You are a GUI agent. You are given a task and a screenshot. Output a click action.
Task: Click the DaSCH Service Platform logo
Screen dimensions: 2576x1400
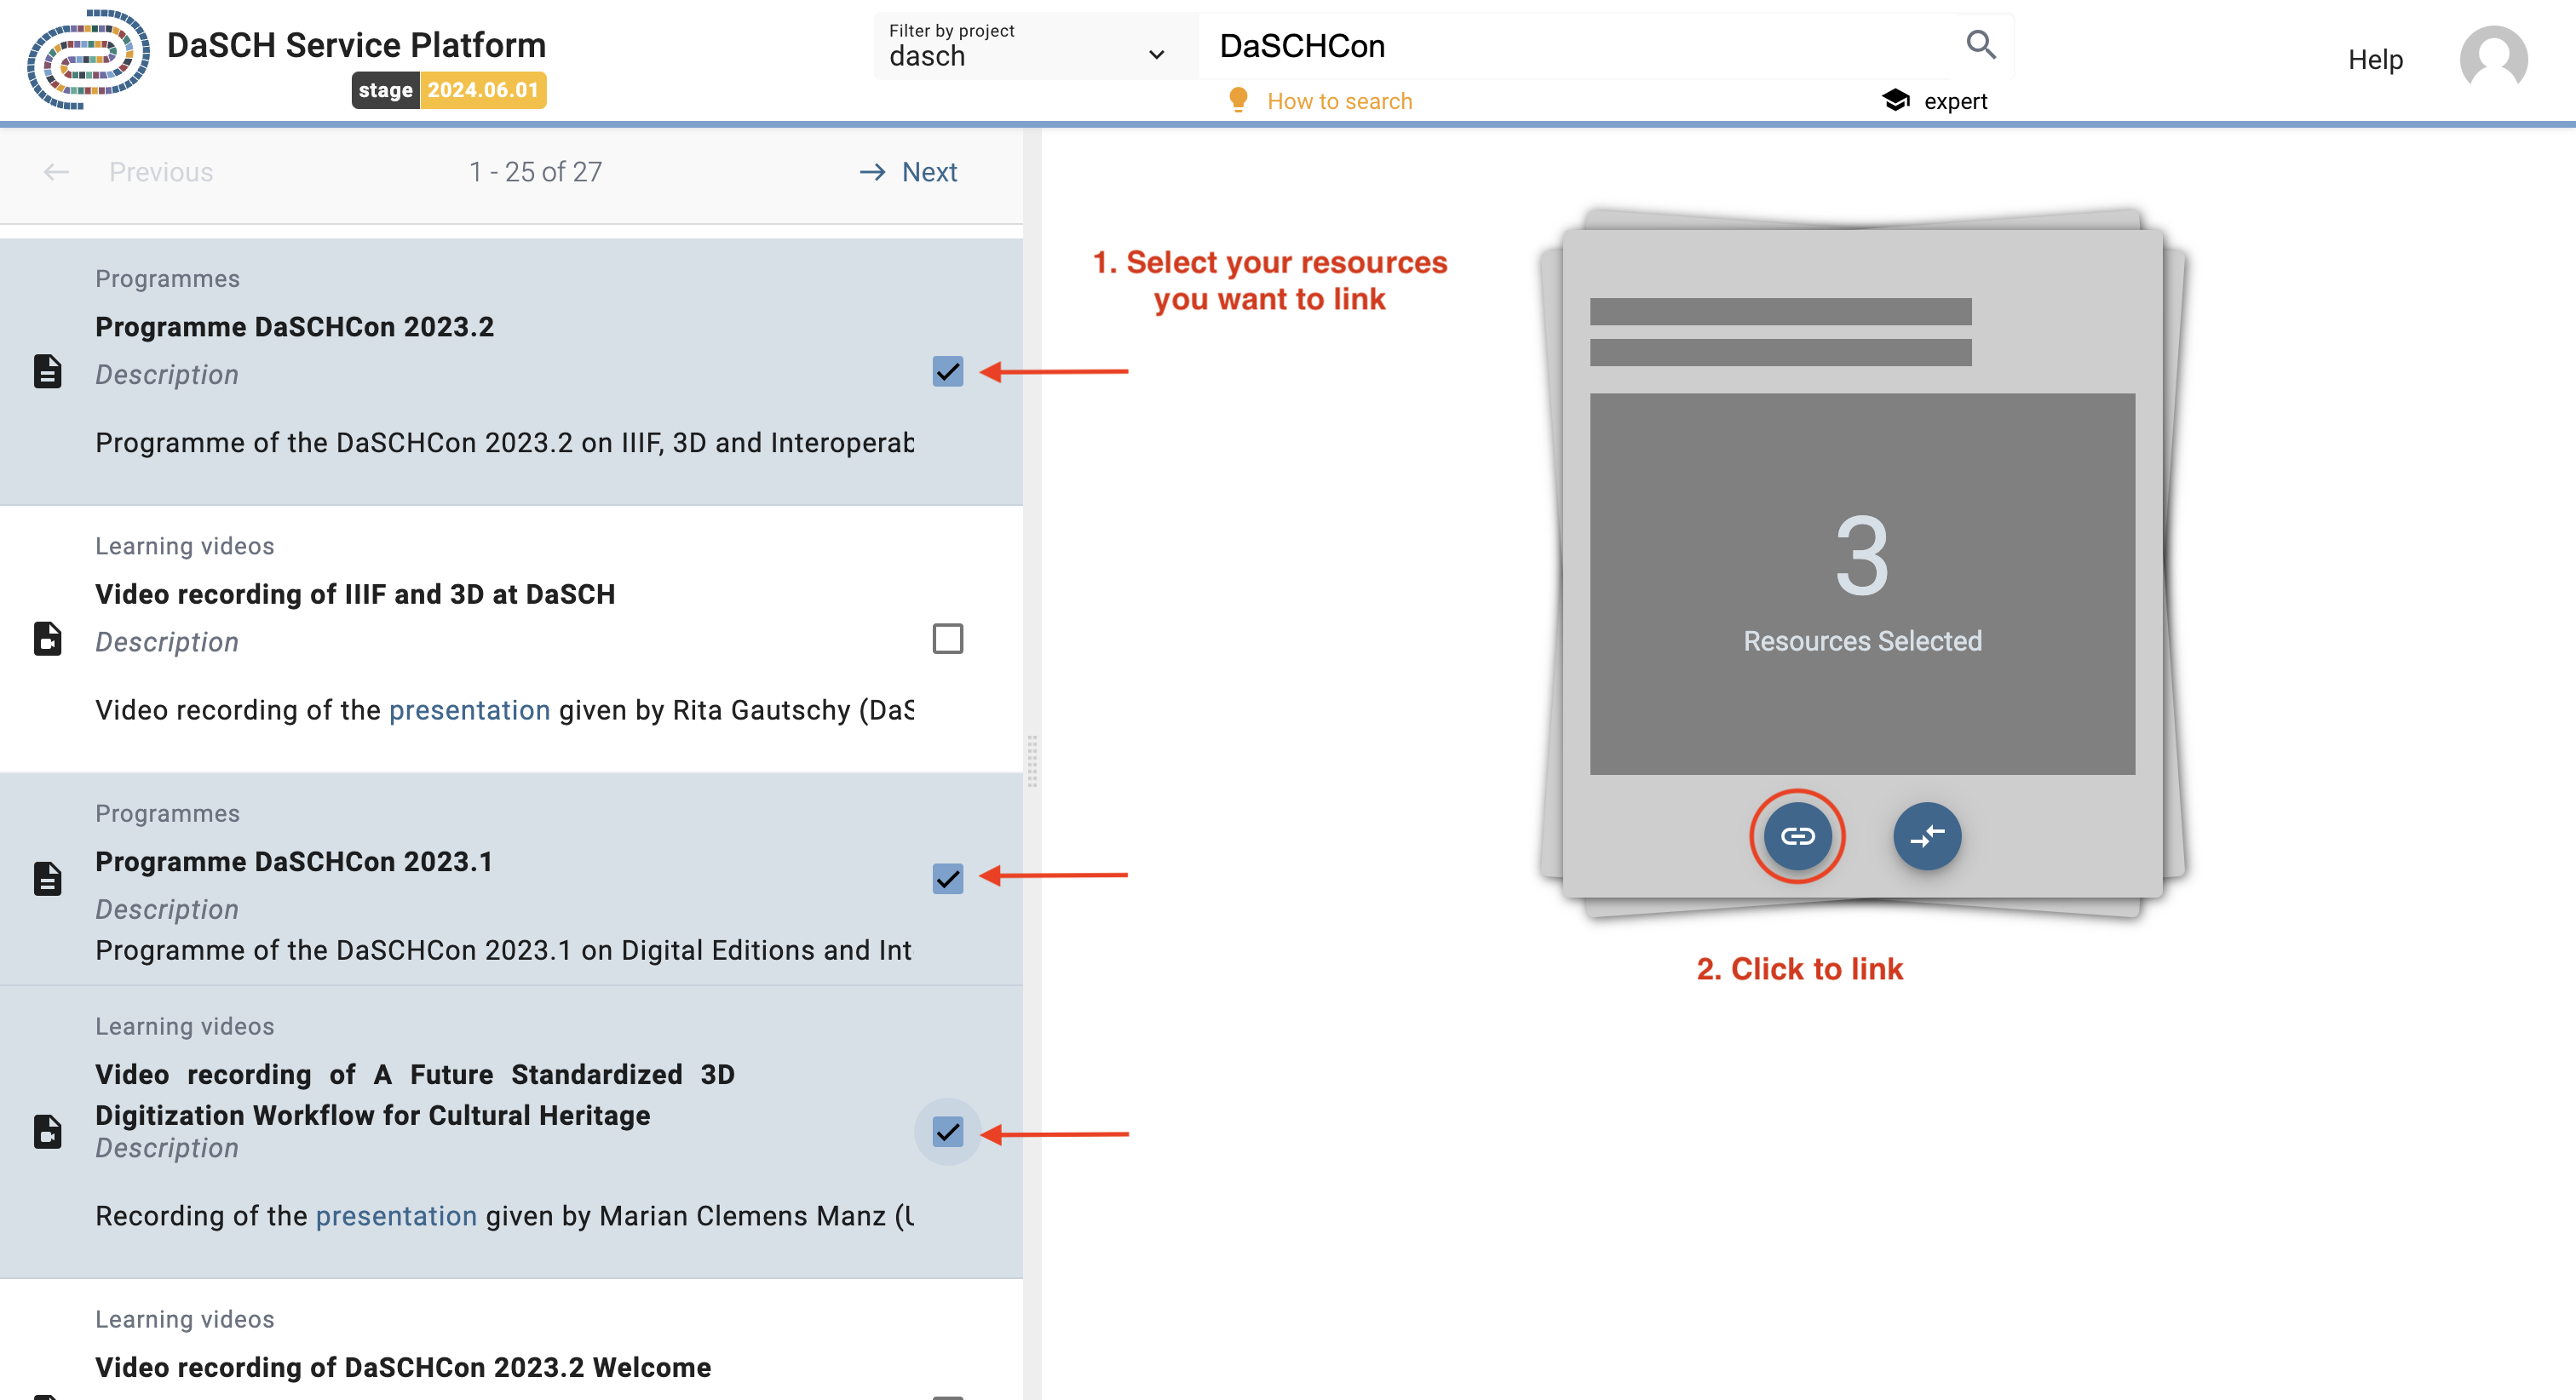[x=88, y=61]
